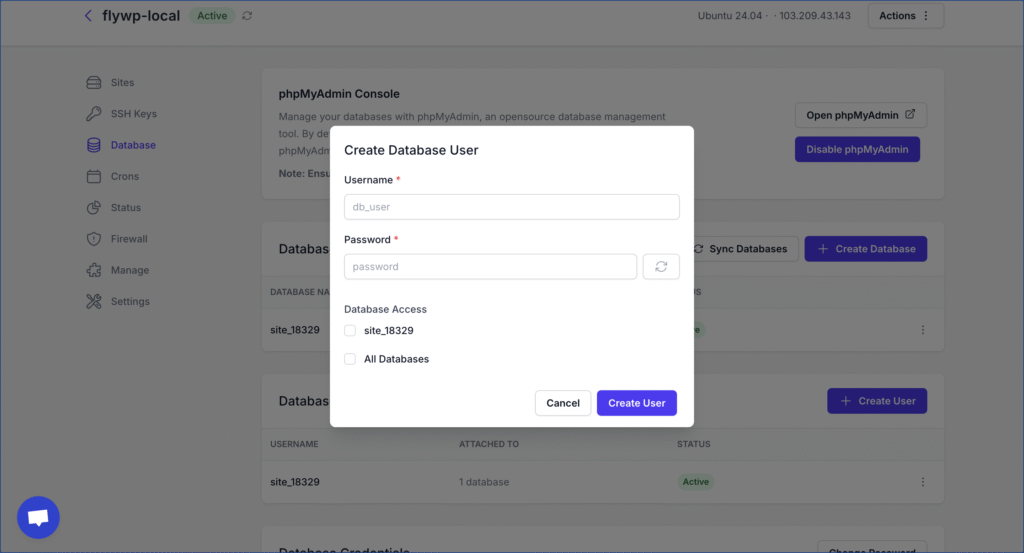Focus the Password input field

490,266
